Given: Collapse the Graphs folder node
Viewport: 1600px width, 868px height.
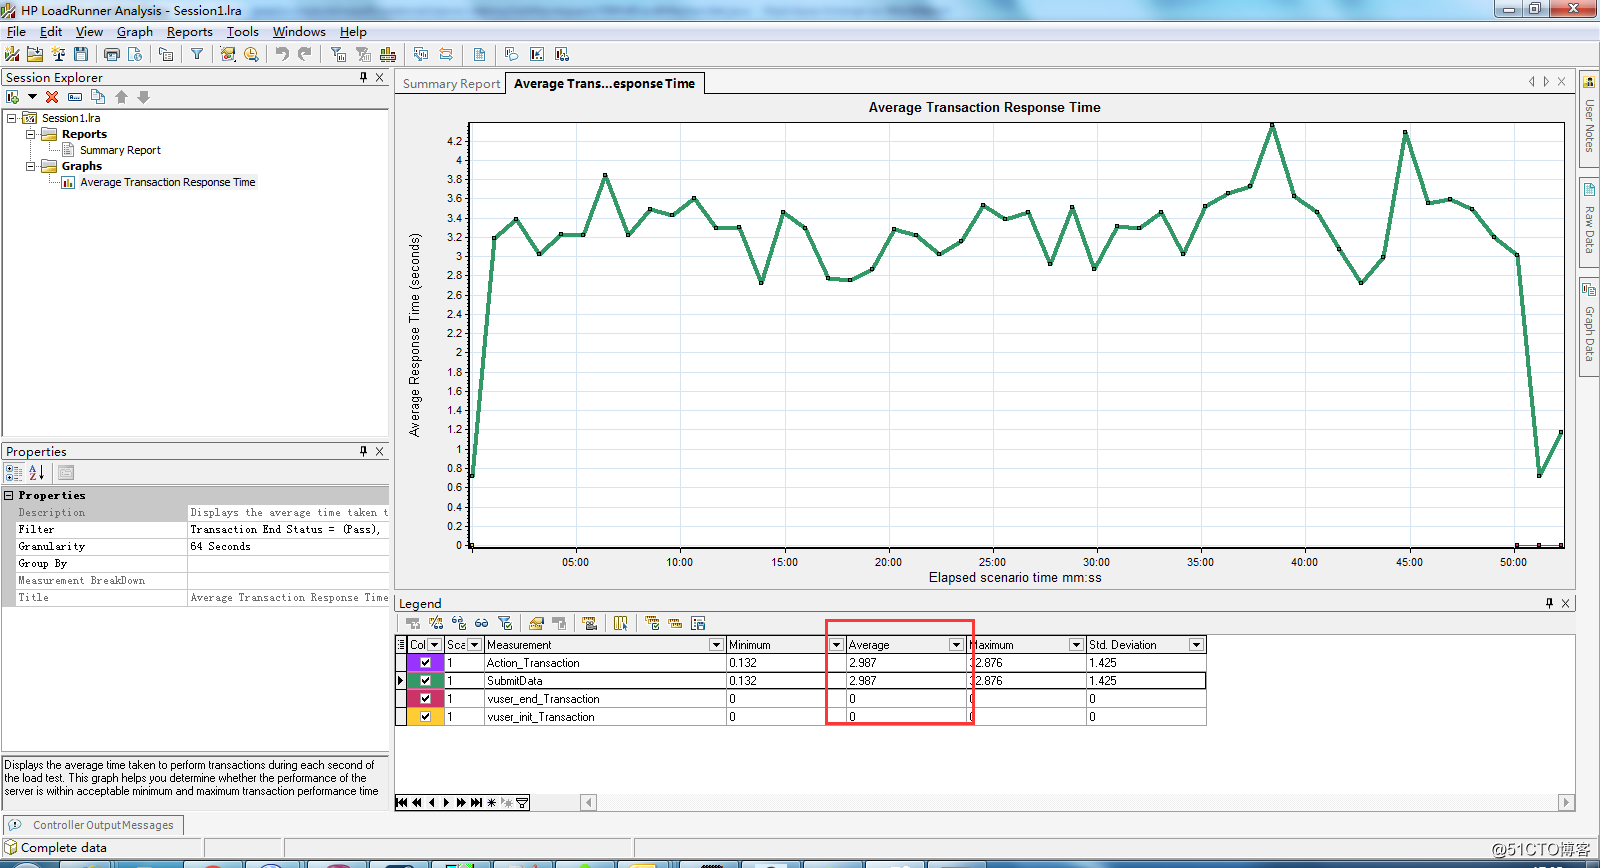Looking at the screenshot, I should click(30, 166).
